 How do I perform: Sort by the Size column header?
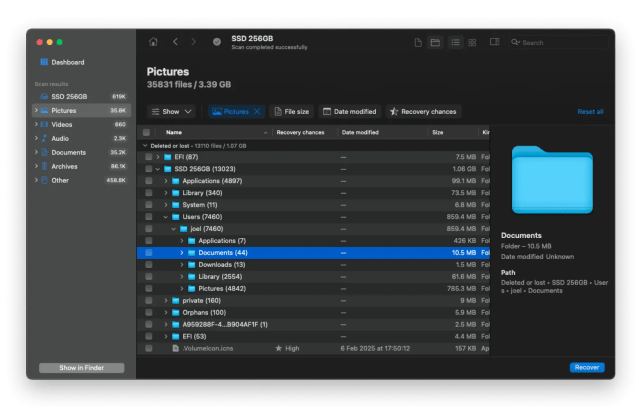(x=438, y=132)
